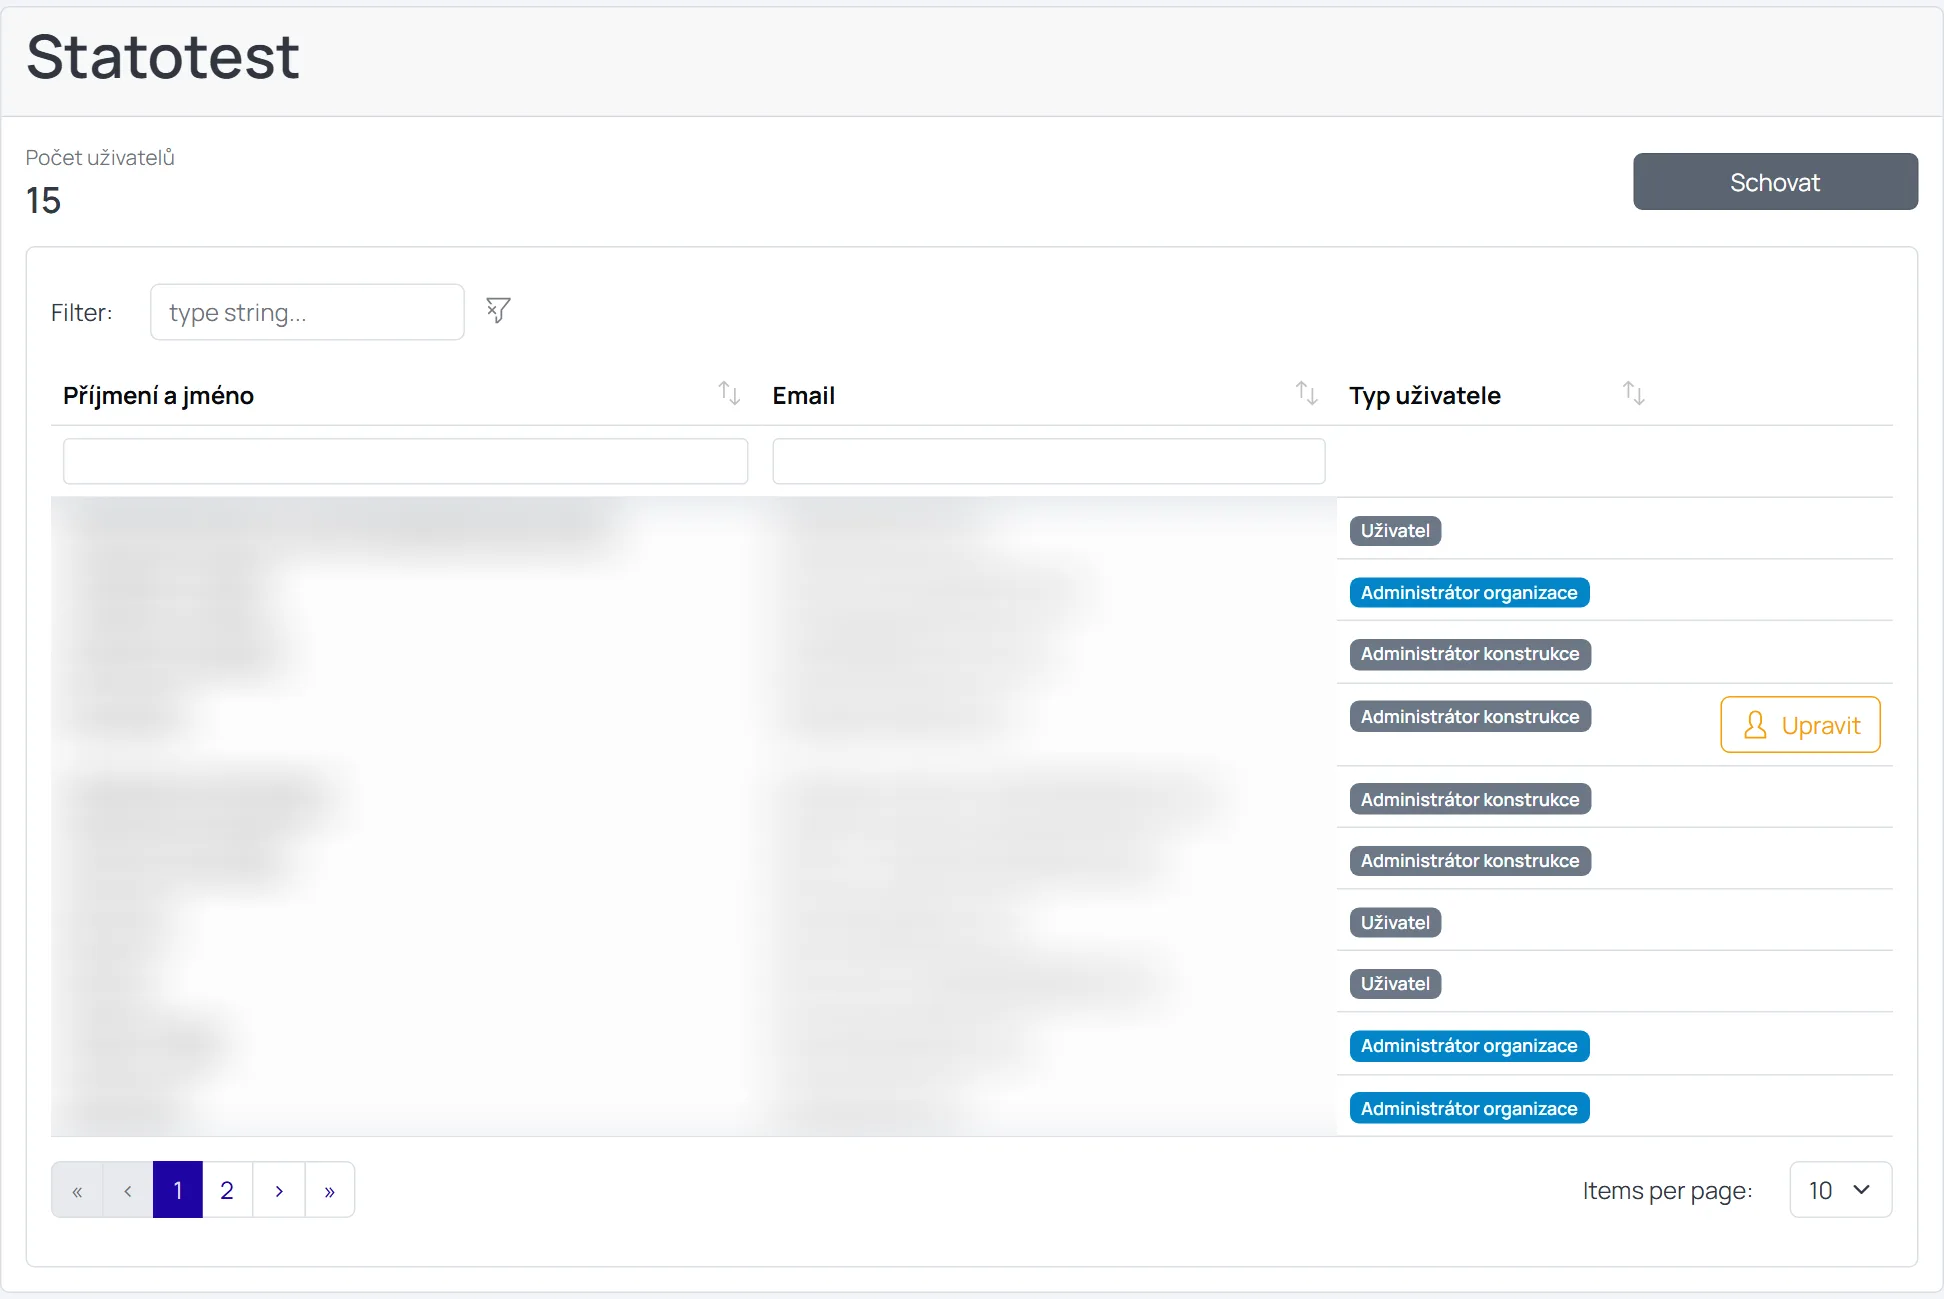Screen dimensions: 1944x1299
Task: Sort by Příjmení a jméno column
Action: [729, 393]
